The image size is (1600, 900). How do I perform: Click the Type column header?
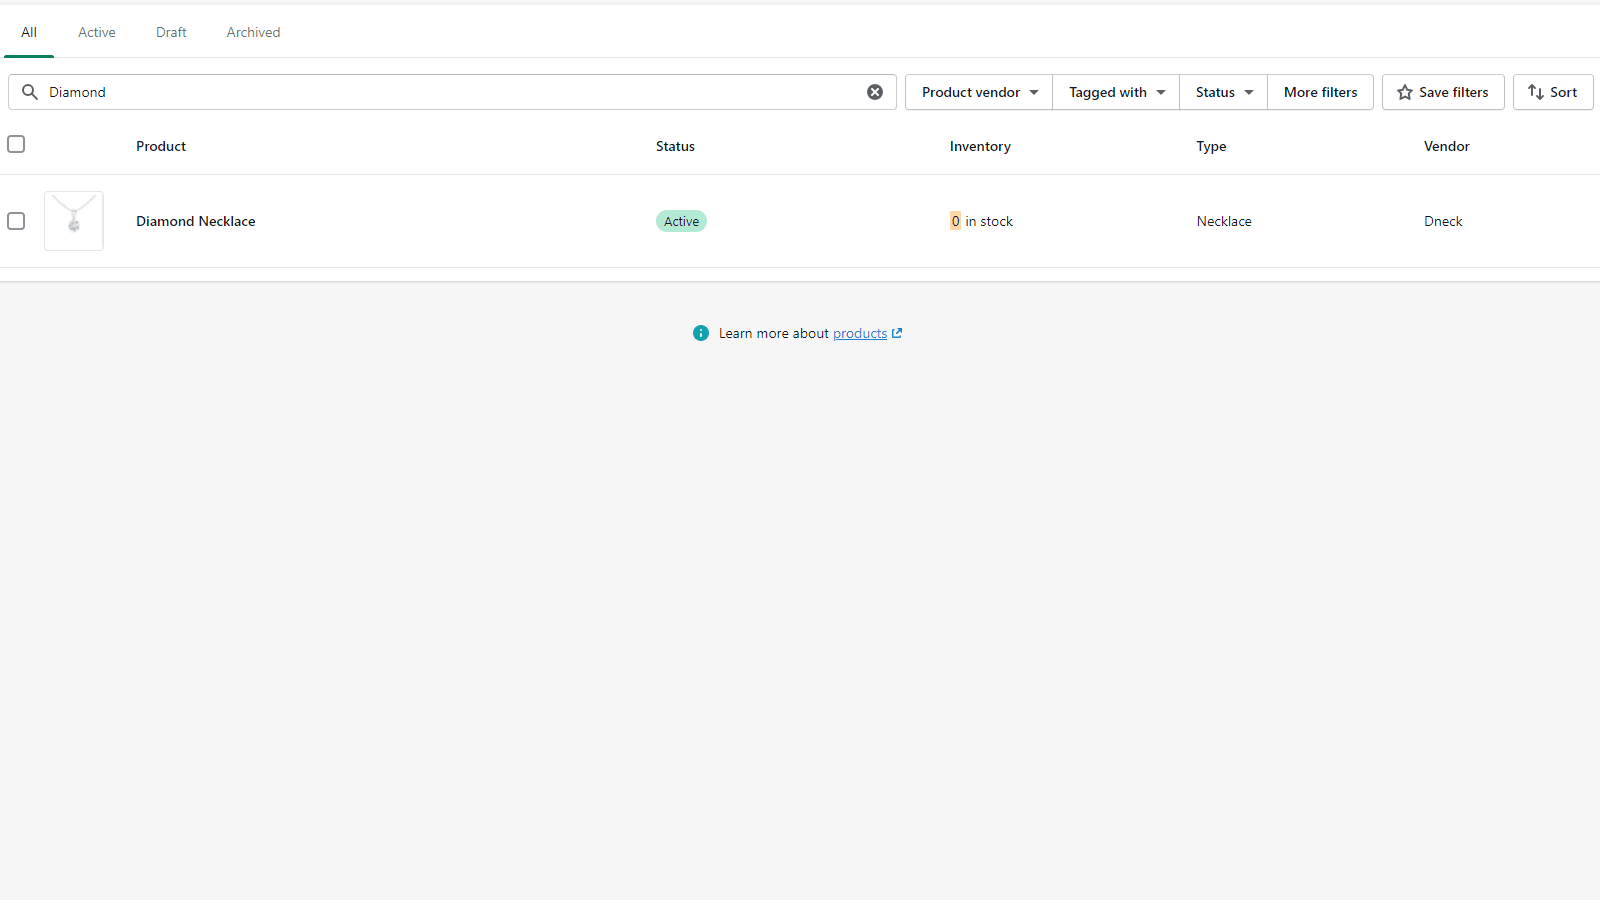1211,146
